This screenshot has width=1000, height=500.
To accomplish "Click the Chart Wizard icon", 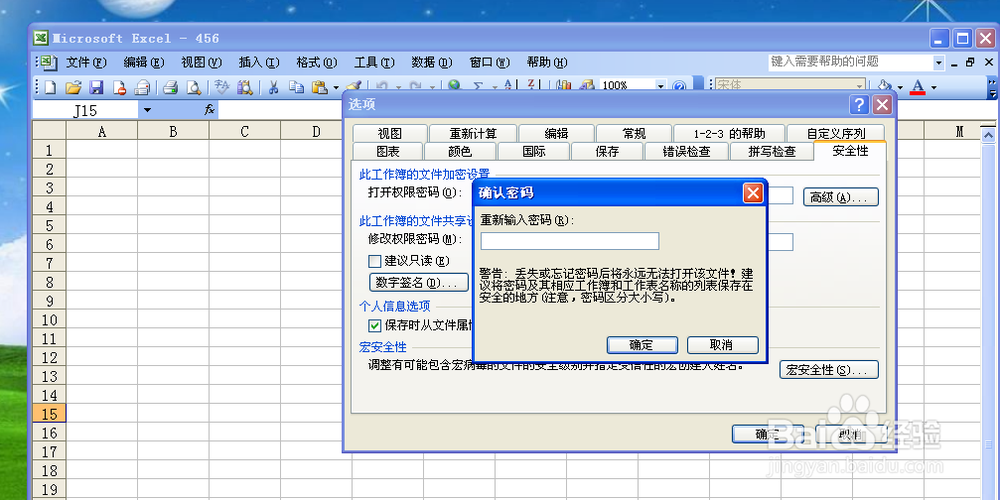I will pos(564,85).
